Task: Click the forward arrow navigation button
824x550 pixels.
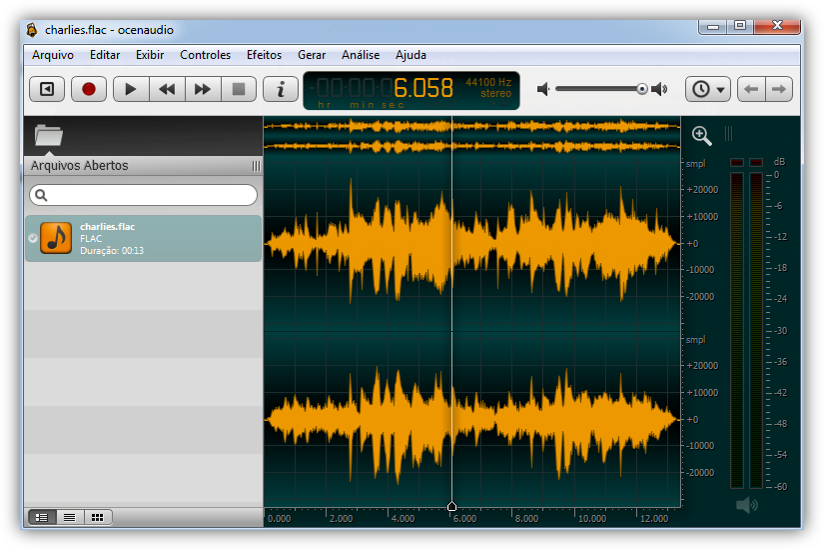Action: click(779, 89)
